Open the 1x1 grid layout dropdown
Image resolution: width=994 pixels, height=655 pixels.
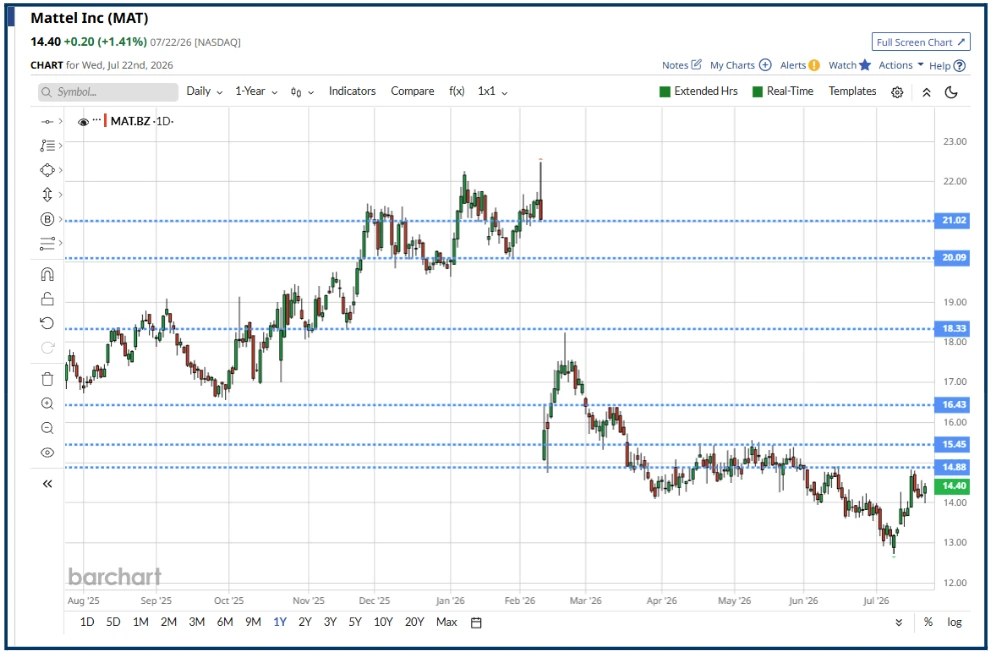493,91
